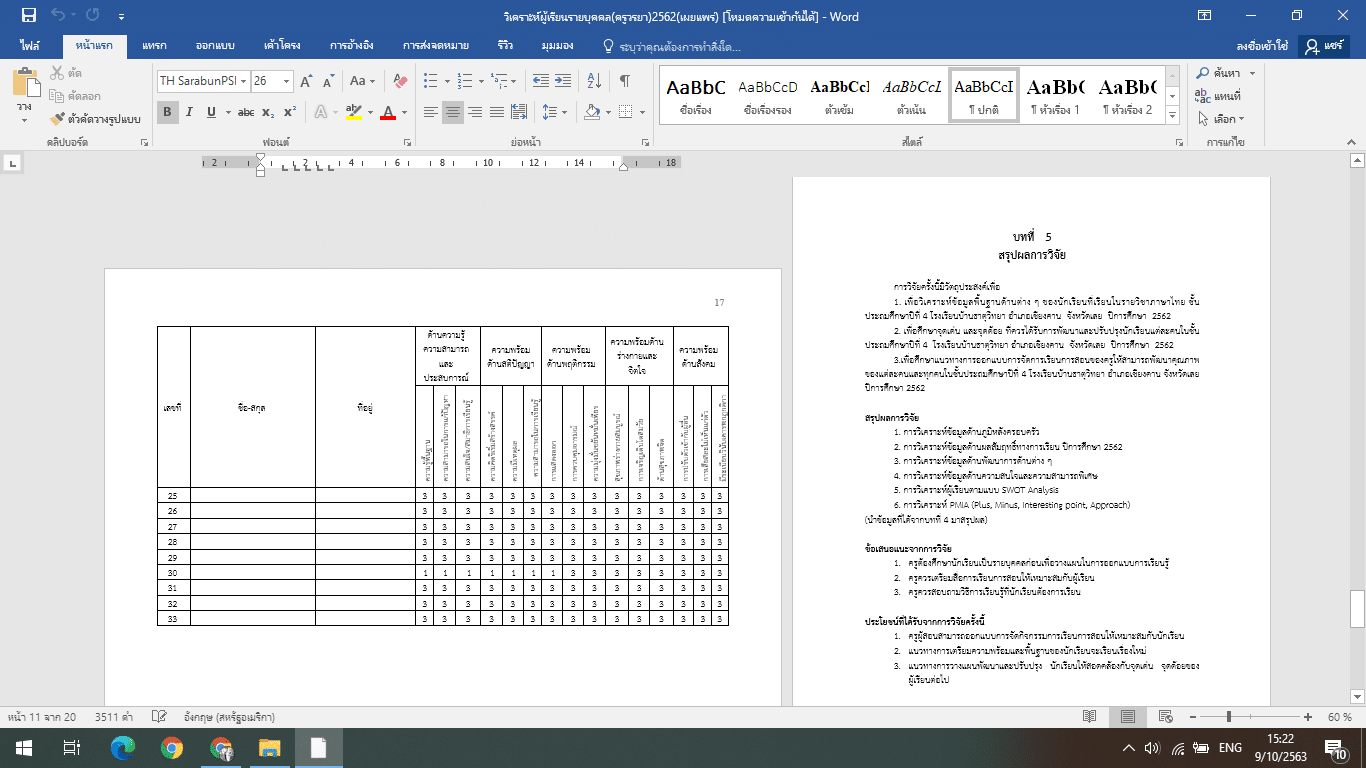Click the red font color button
The image size is (1366, 768).
click(x=390, y=112)
